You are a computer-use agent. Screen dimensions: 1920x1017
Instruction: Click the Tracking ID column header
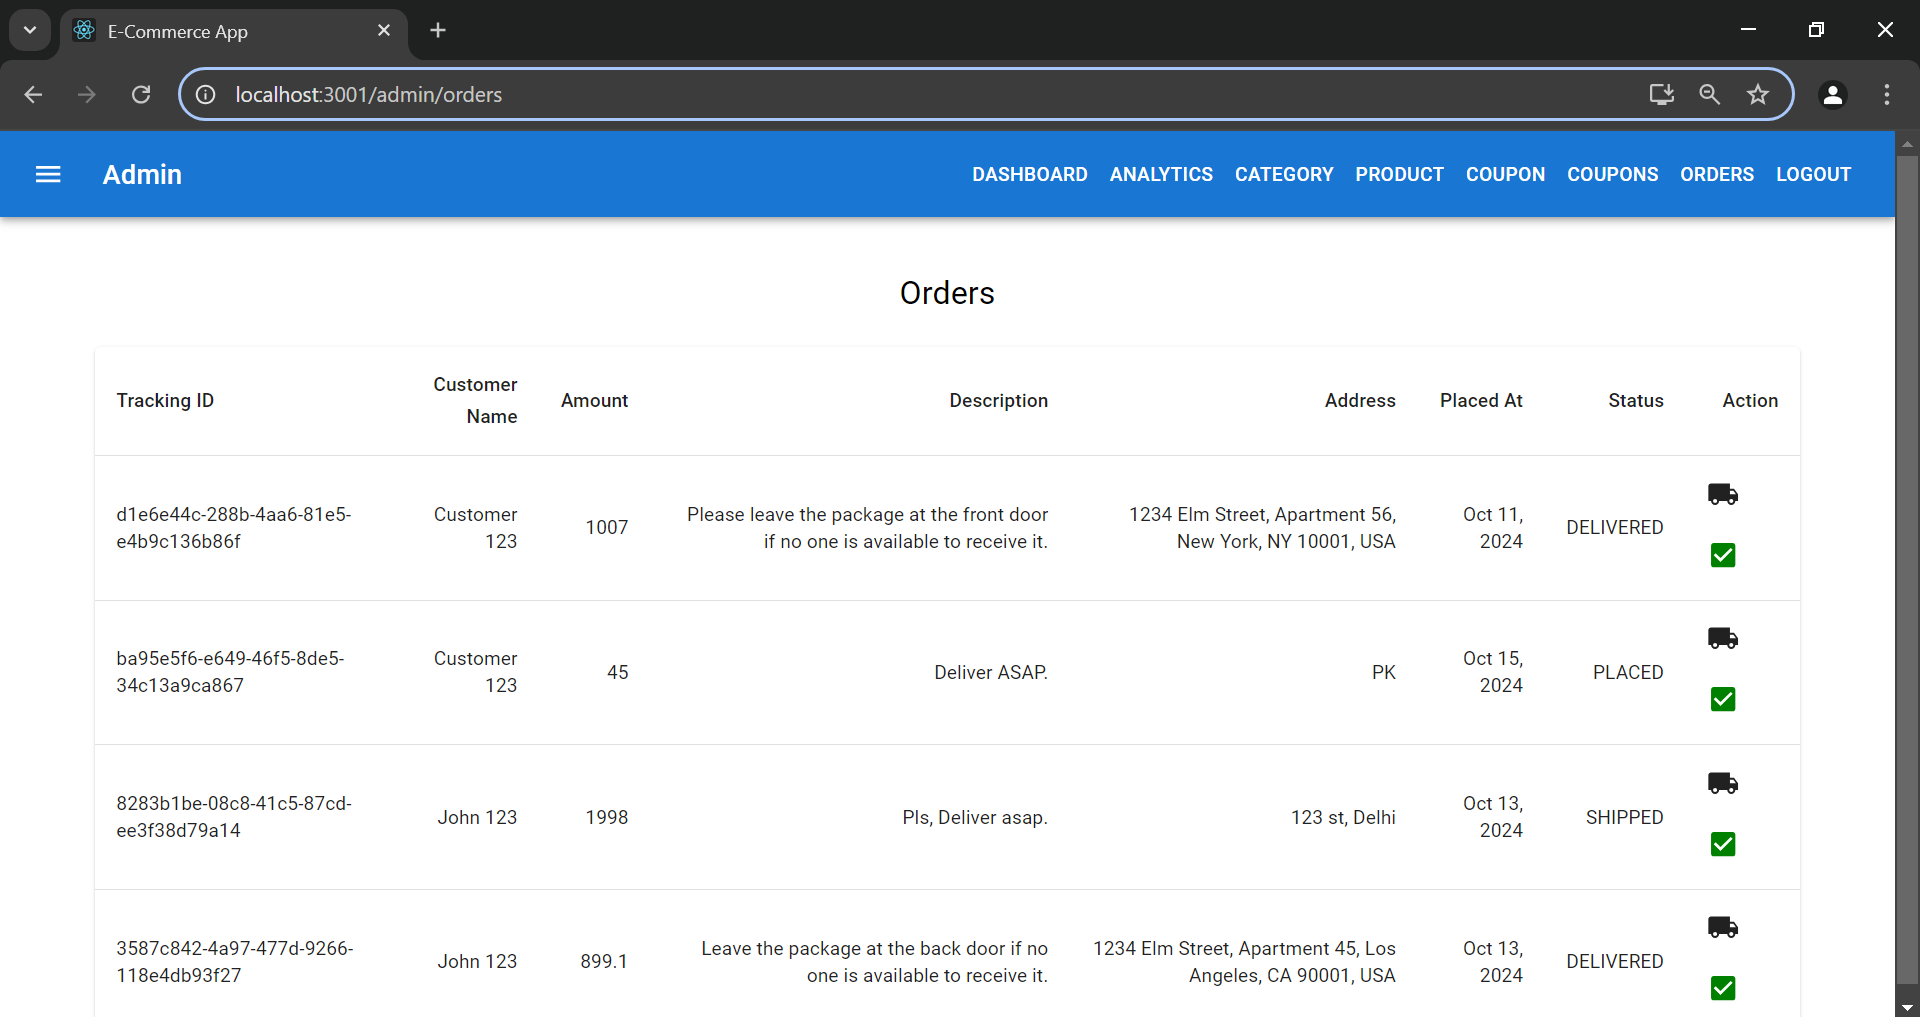[x=165, y=400]
